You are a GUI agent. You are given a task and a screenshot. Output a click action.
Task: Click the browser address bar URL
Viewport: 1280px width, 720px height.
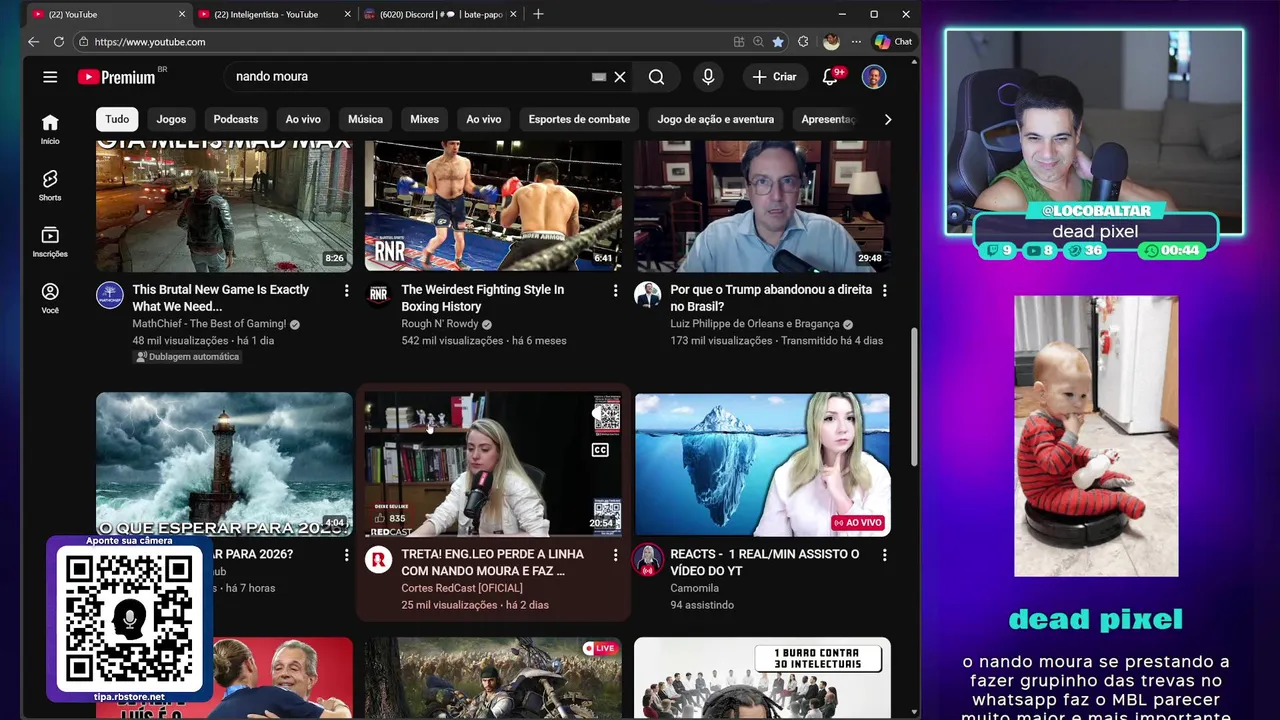[x=150, y=42]
